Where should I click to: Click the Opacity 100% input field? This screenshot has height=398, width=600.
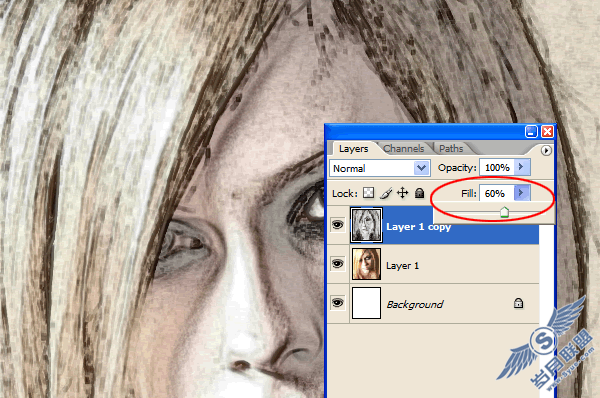pyautogui.click(x=497, y=167)
